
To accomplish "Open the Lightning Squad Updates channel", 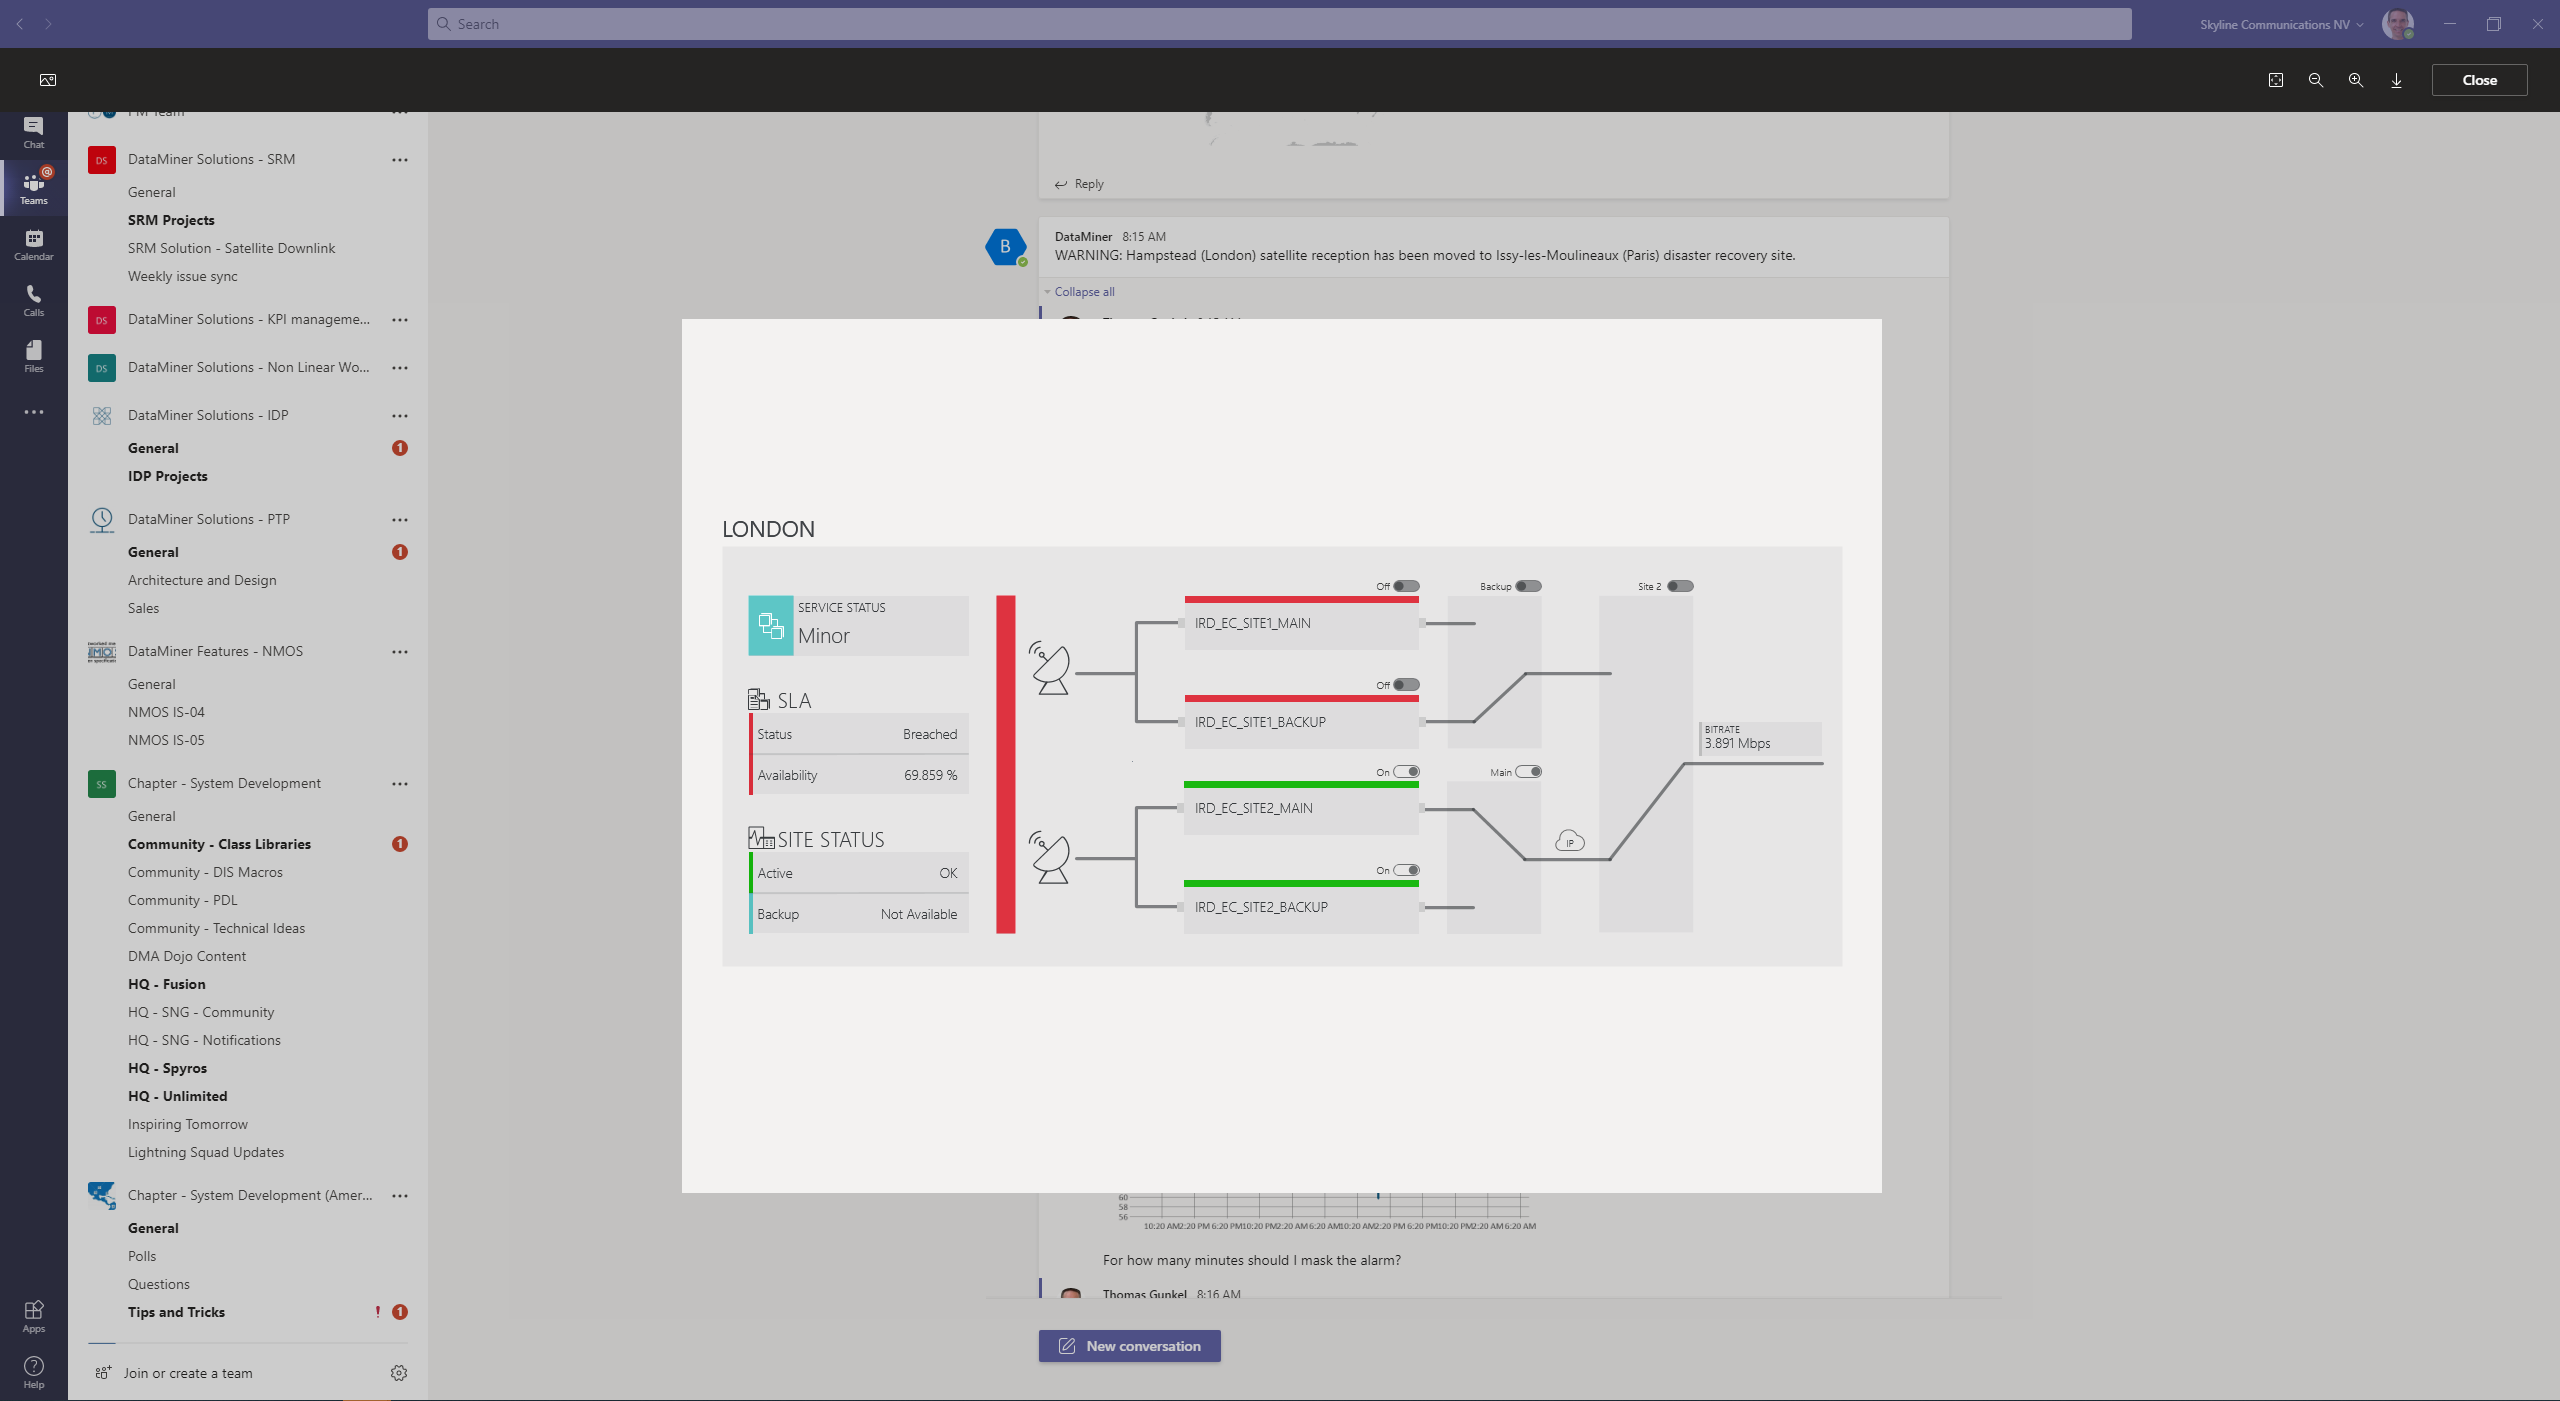I will [205, 1152].
